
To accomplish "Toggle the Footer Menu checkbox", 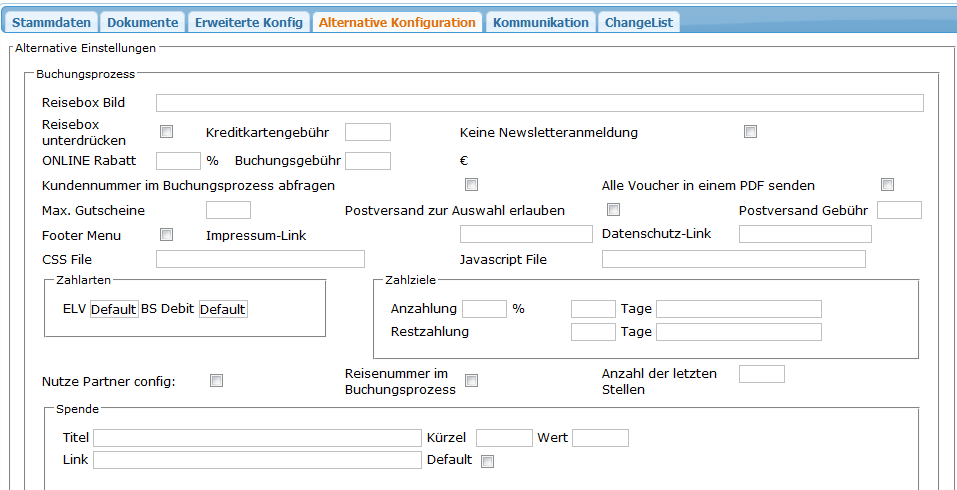I will point(167,235).
